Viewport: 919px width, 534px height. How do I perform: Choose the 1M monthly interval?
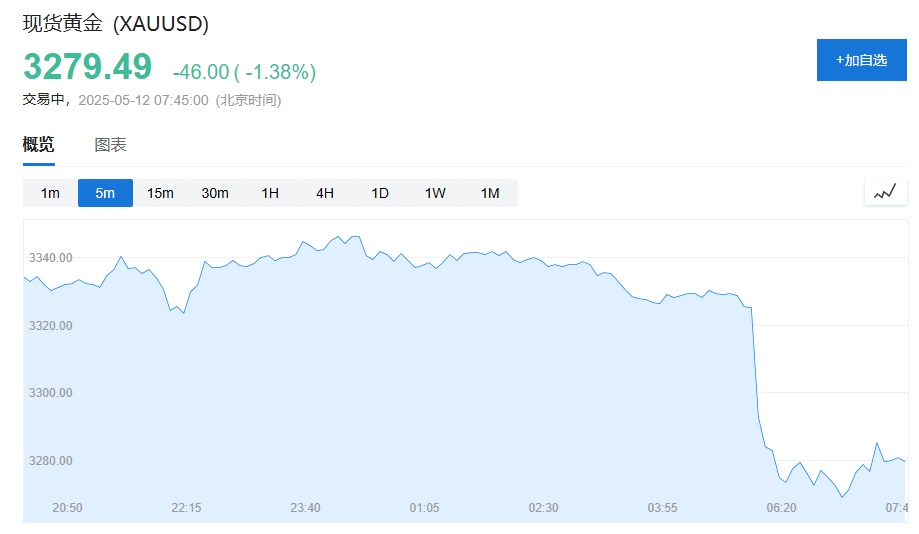coord(490,193)
